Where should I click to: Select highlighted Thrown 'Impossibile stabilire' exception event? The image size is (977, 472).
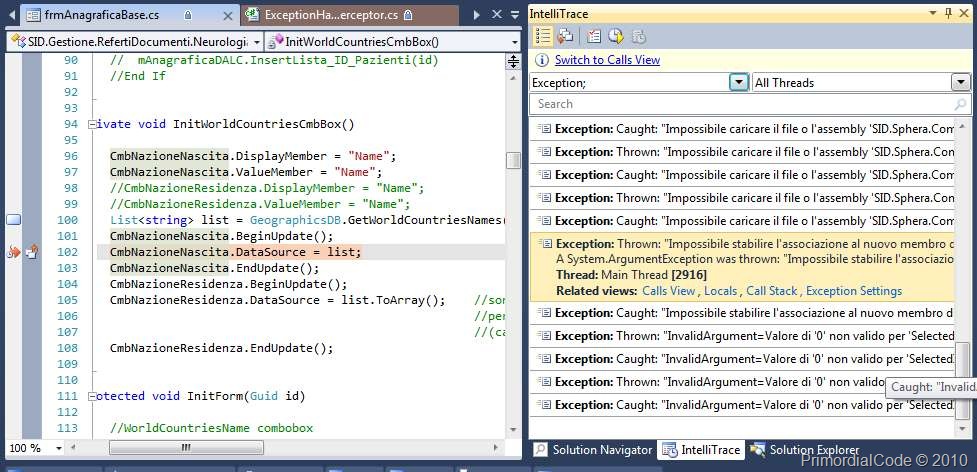[x=742, y=267]
